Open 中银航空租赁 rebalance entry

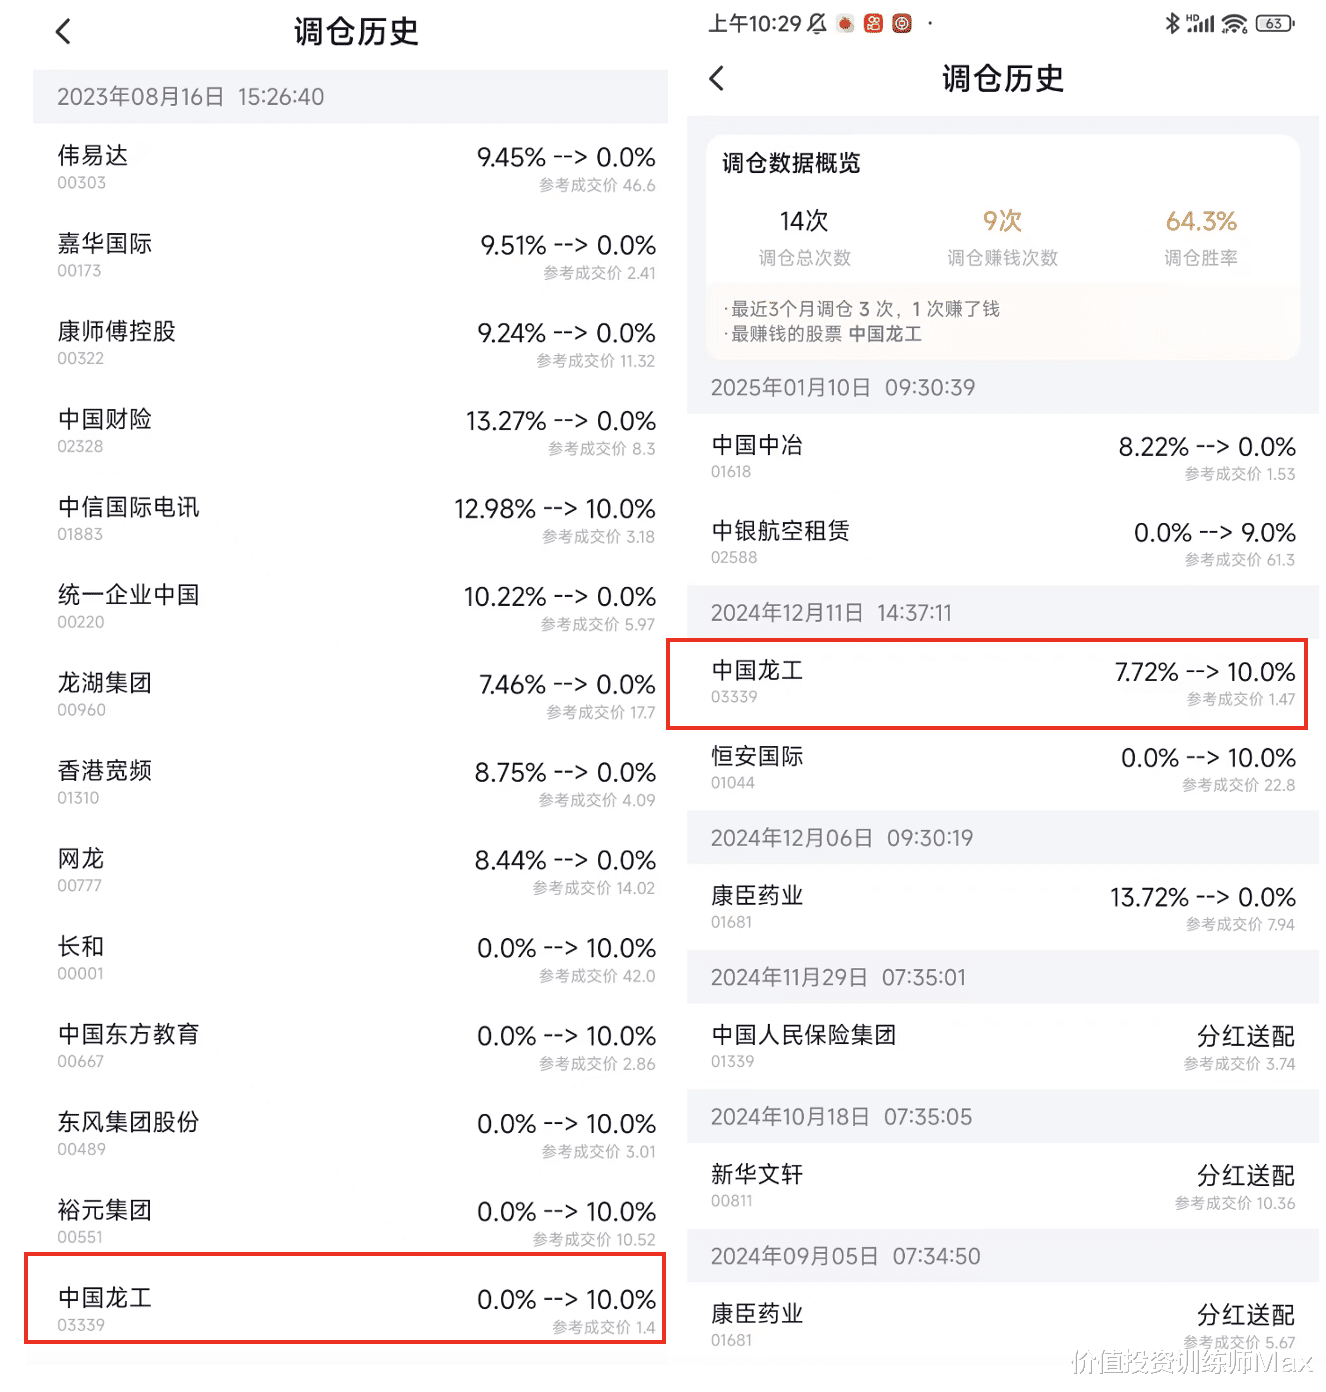coord(1000,543)
